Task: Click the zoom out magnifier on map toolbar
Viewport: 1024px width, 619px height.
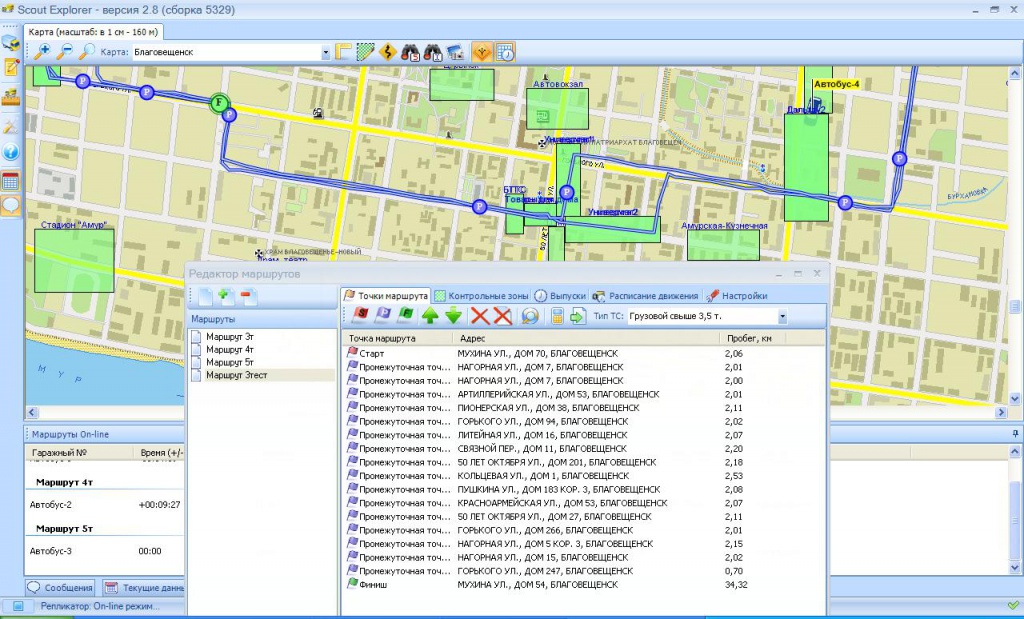Action: coord(65,52)
